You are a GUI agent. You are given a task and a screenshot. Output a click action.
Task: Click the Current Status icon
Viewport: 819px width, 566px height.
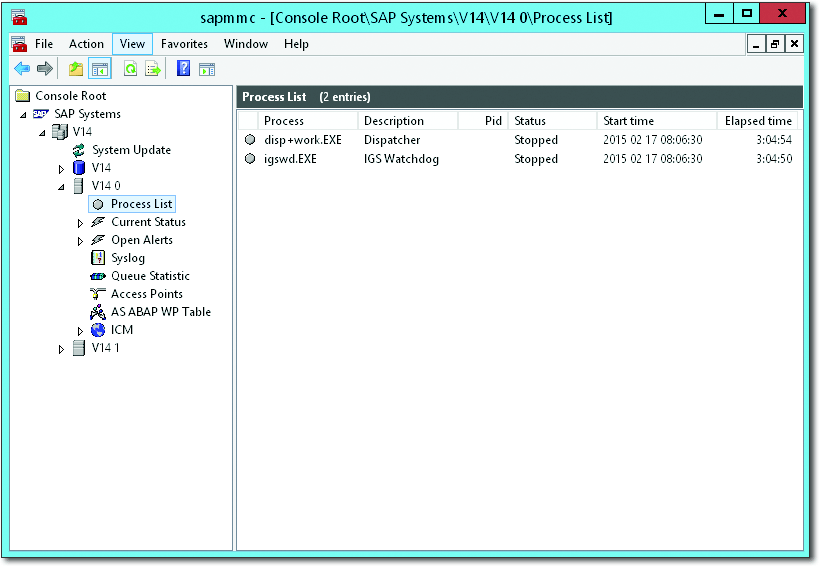coord(98,222)
